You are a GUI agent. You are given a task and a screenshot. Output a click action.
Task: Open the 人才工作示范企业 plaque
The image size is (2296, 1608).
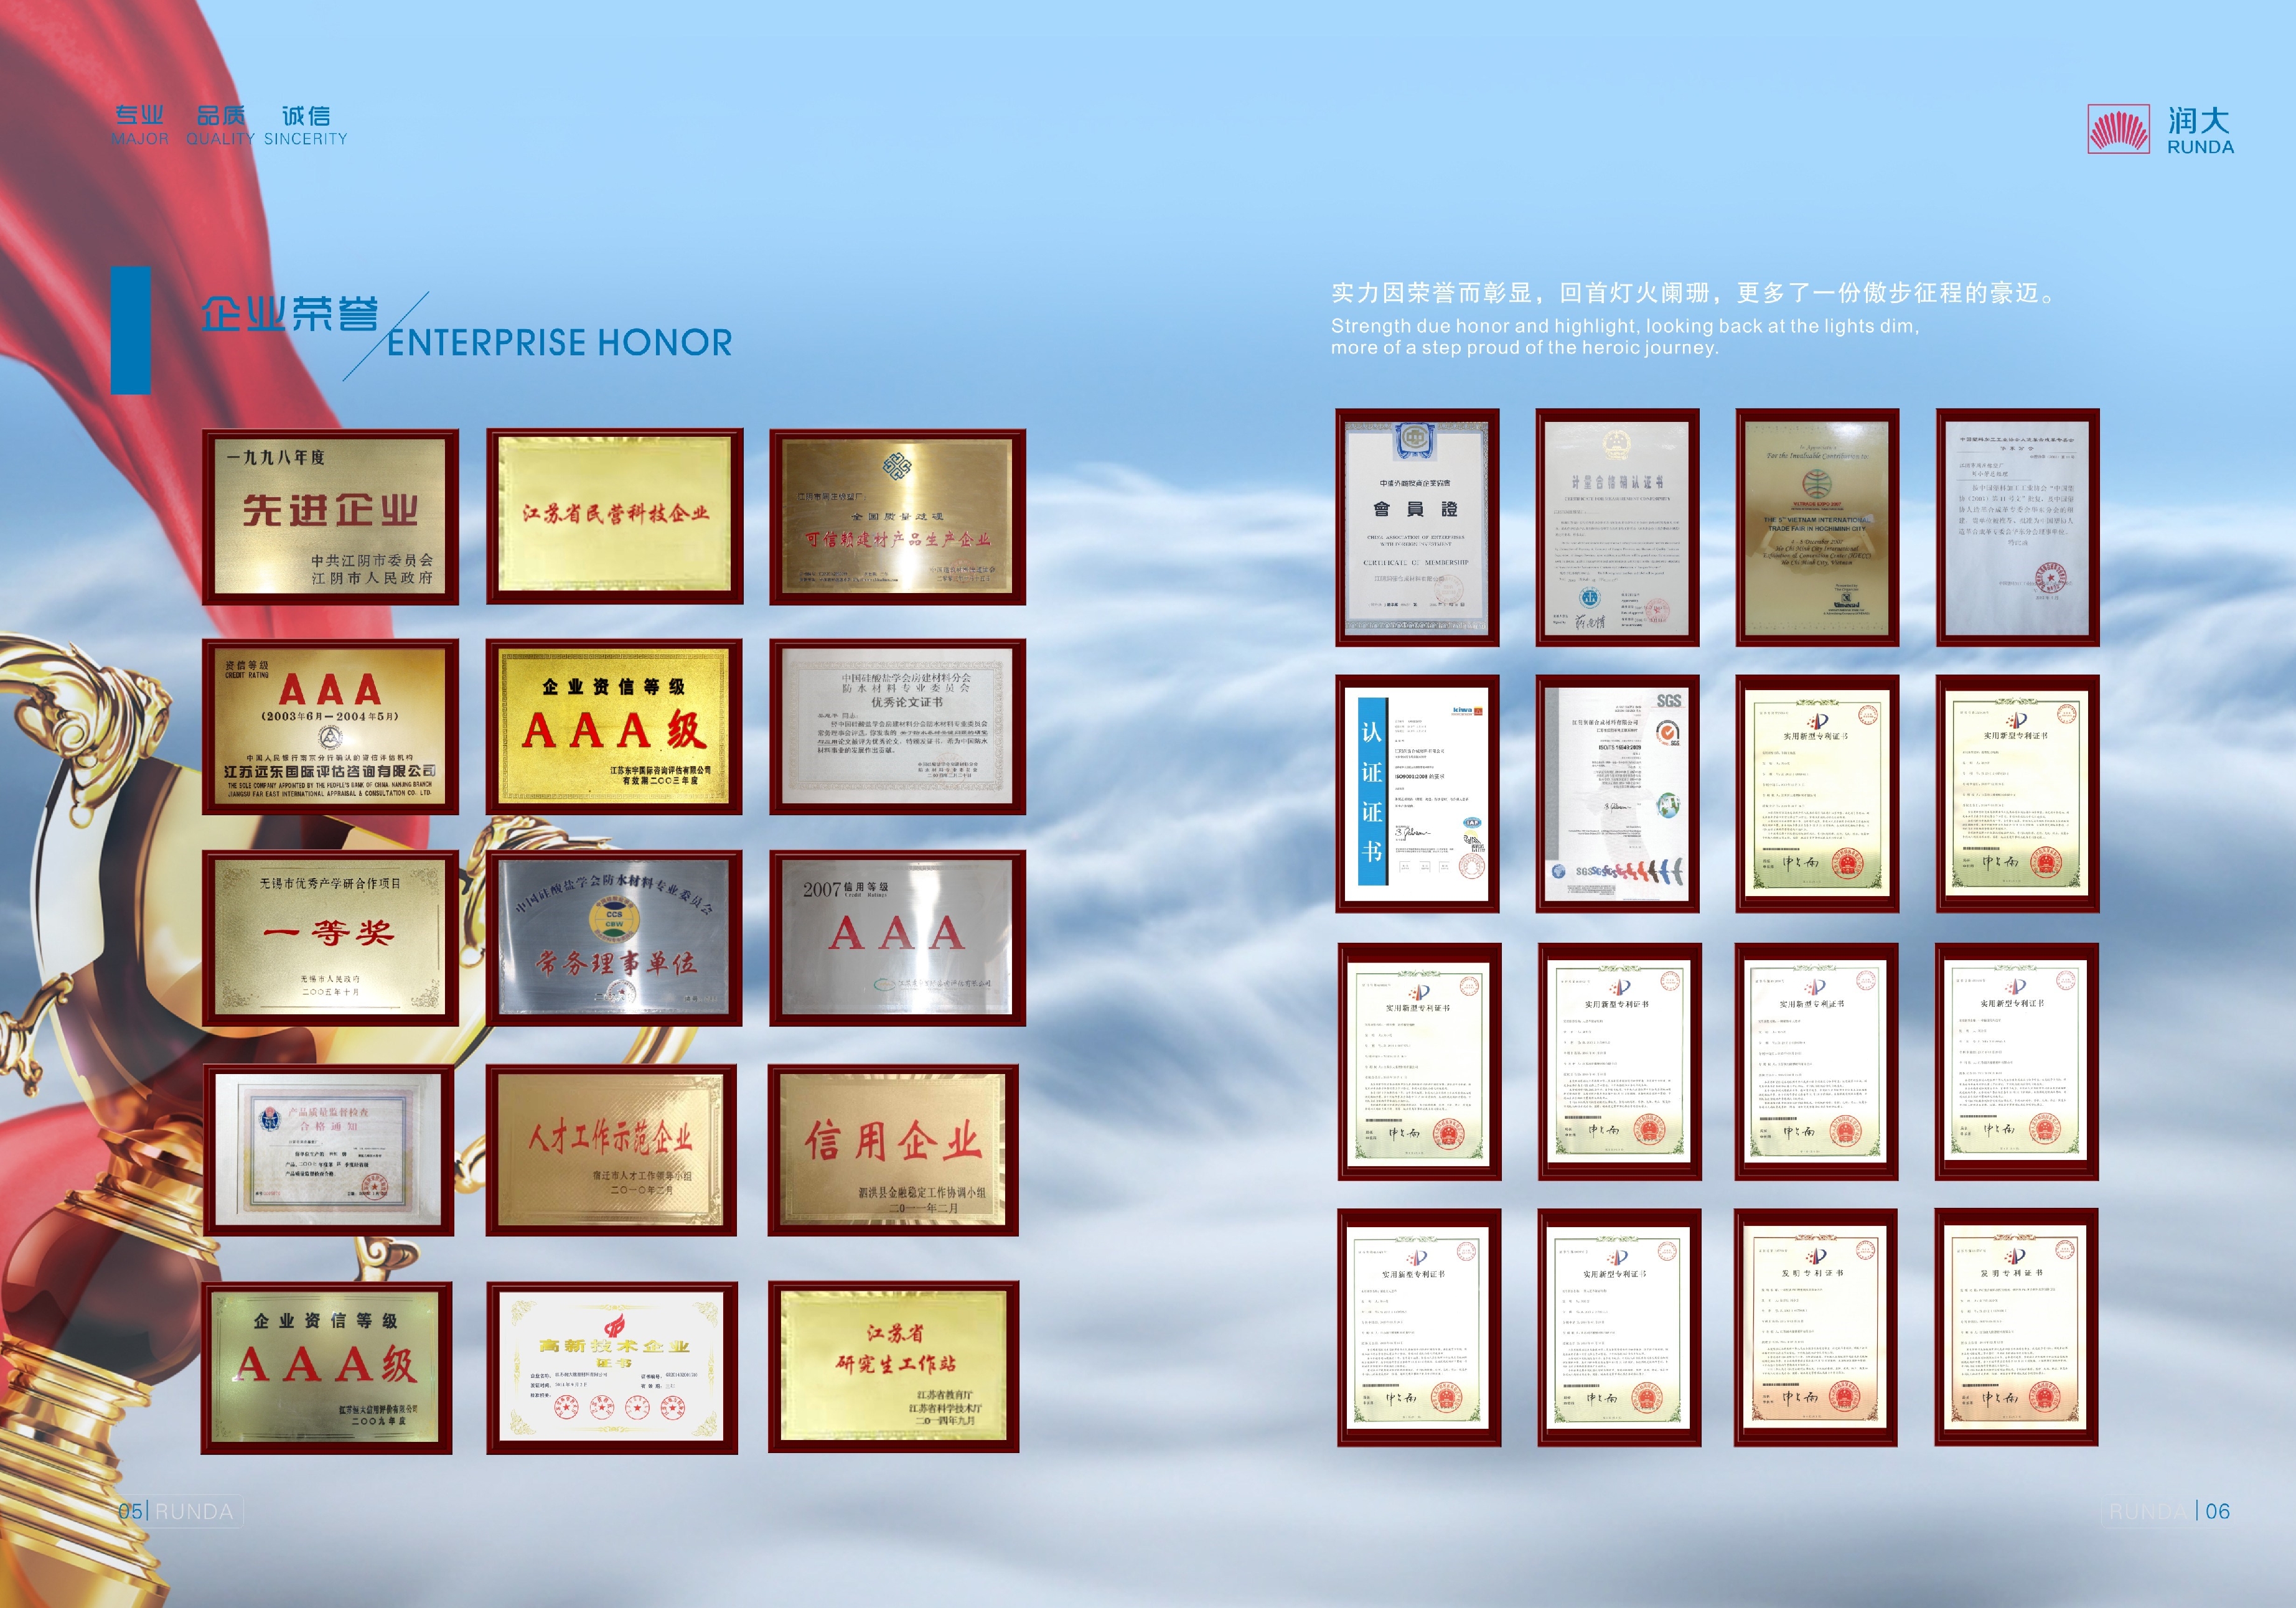[611, 1150]
